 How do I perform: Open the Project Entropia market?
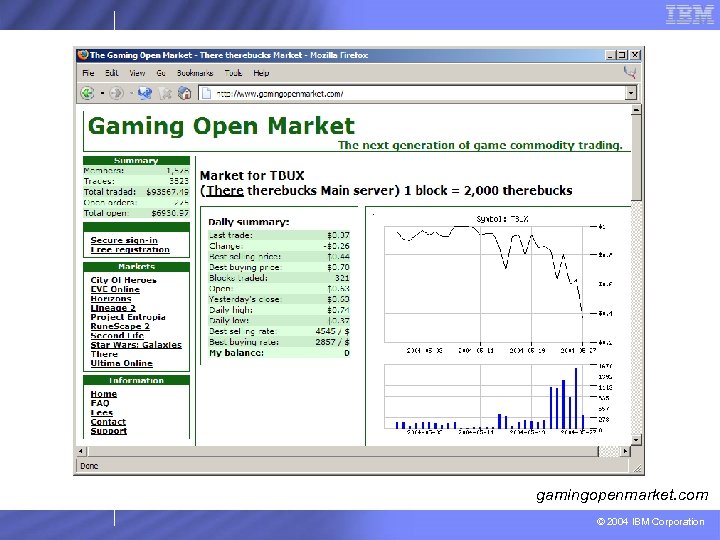(x=128, y=317)
